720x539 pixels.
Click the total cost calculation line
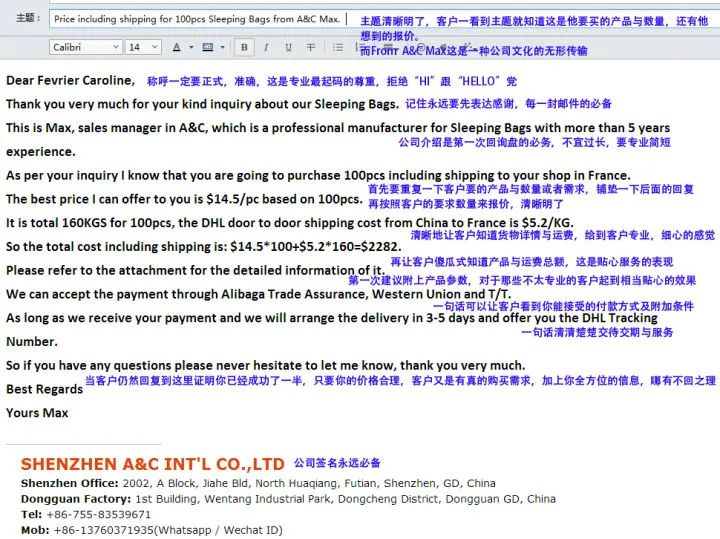[203, 247]
